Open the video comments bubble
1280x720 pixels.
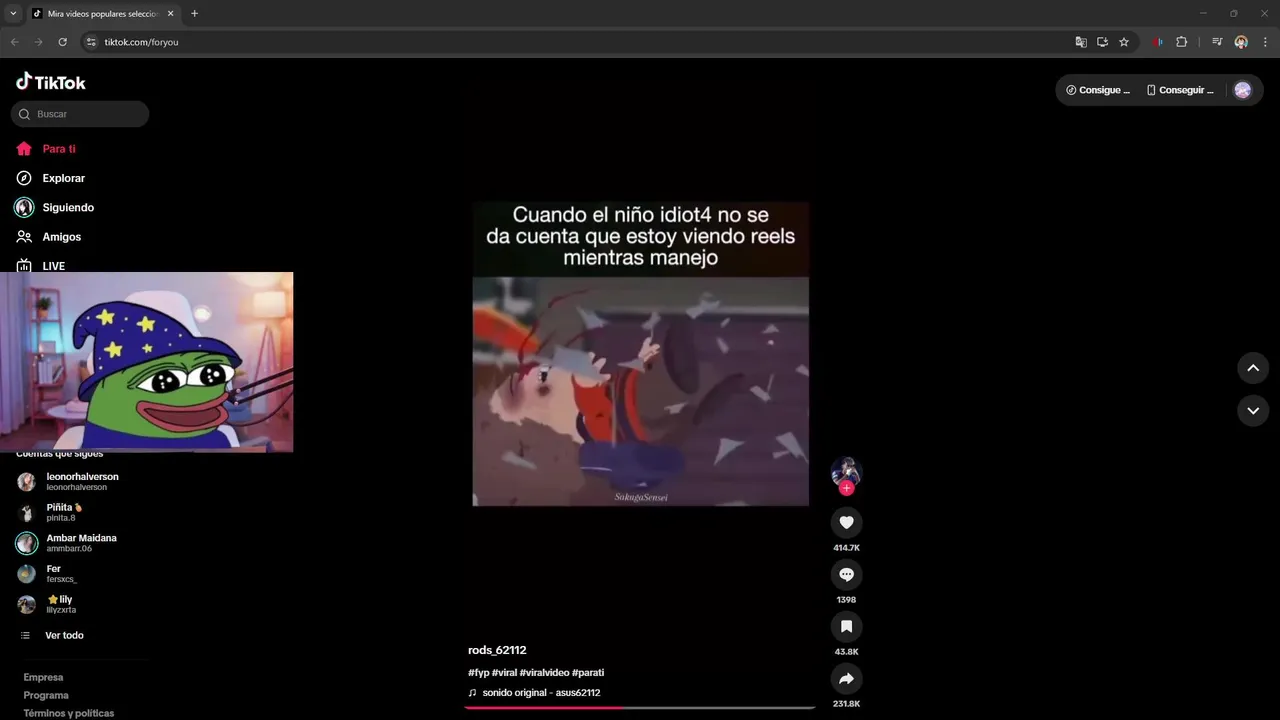(846, 574)
